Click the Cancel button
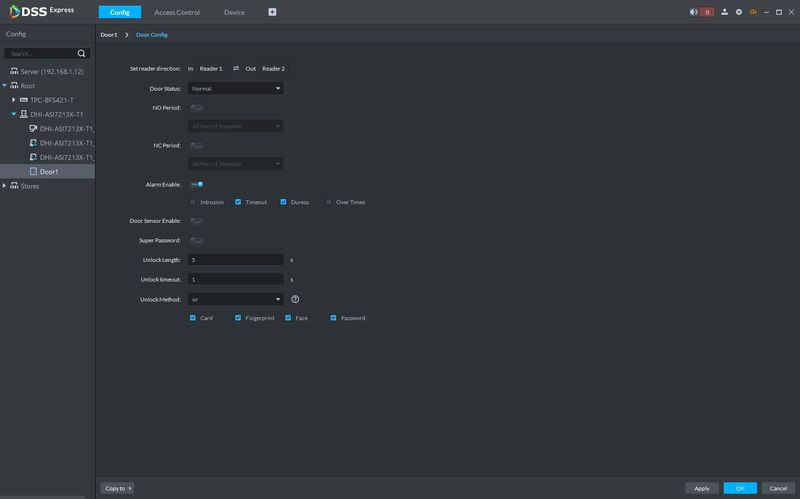Image resolution: width=800 pixels, height=499 pixels. point(778,488)
